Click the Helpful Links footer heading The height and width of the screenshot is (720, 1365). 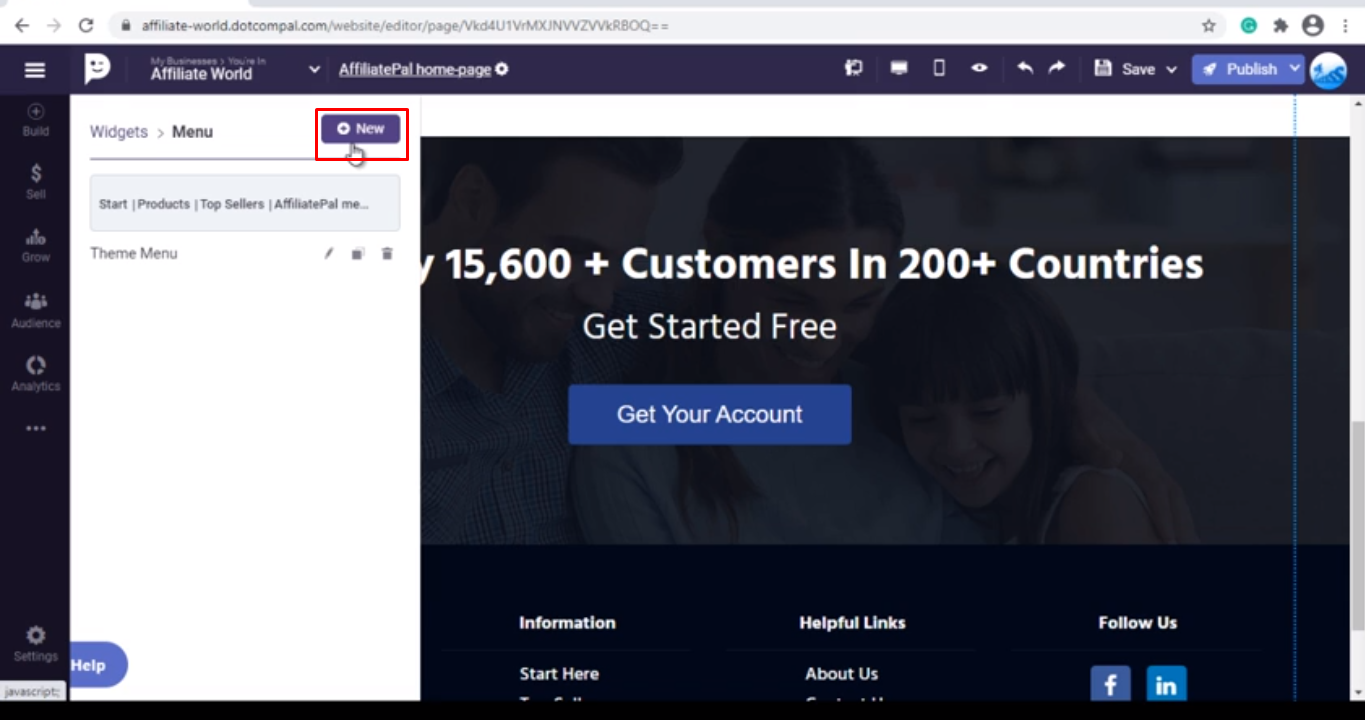pyautogui.click(x=852, y=622)
